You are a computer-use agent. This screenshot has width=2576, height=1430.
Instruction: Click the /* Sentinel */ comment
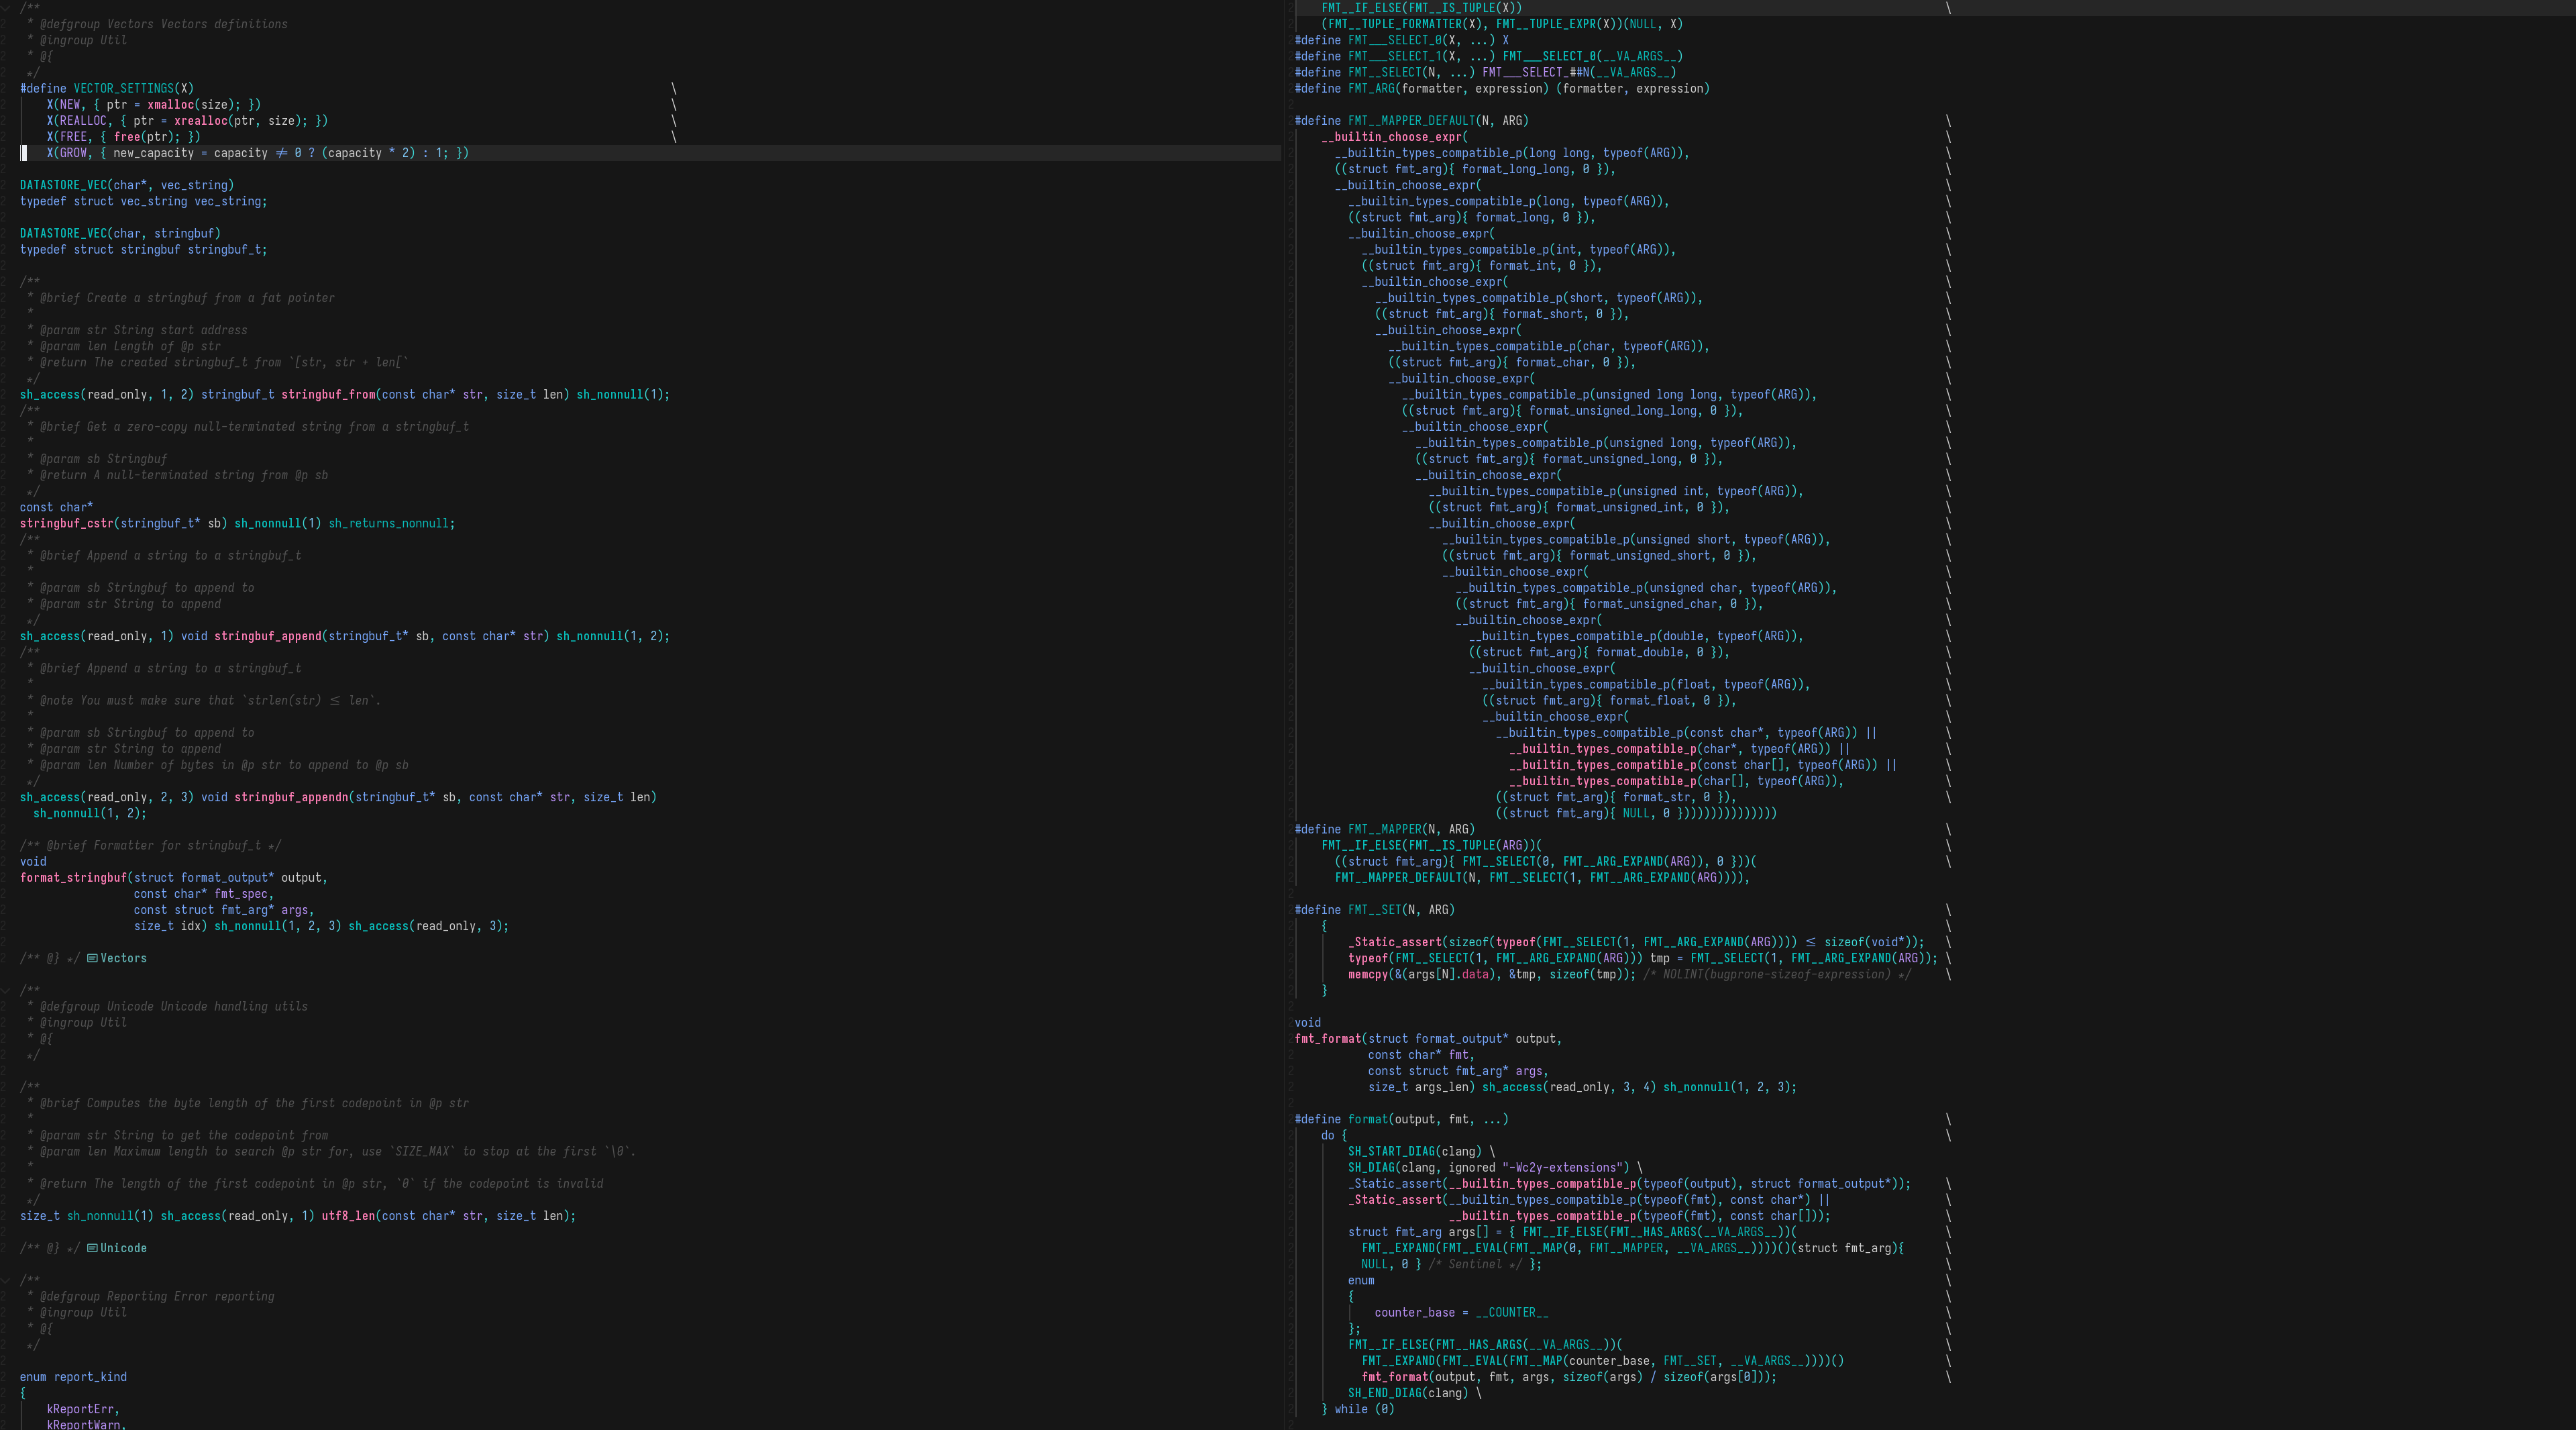[x=1475, y=1264]
